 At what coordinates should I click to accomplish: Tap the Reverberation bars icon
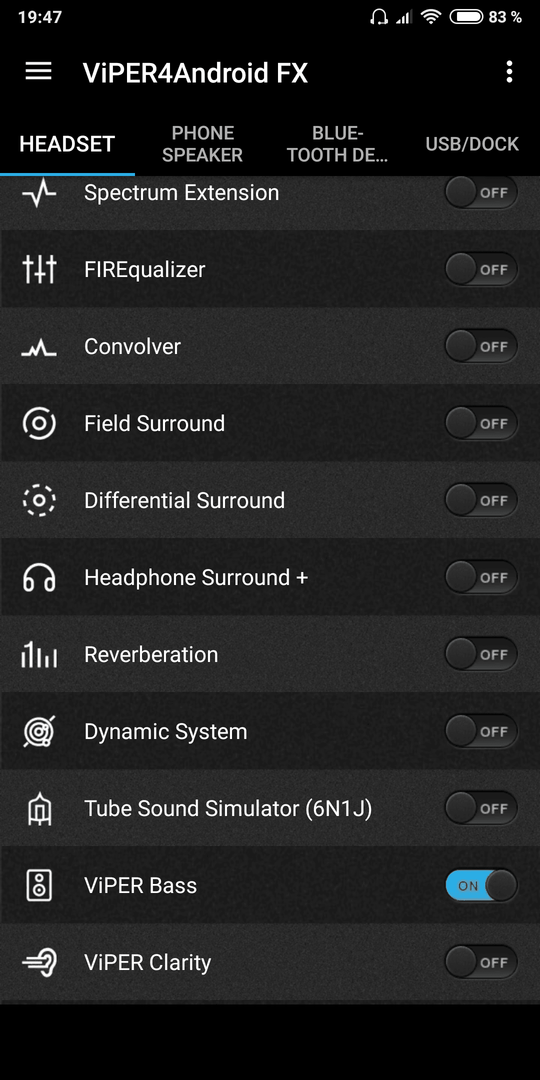click(39, 654)
